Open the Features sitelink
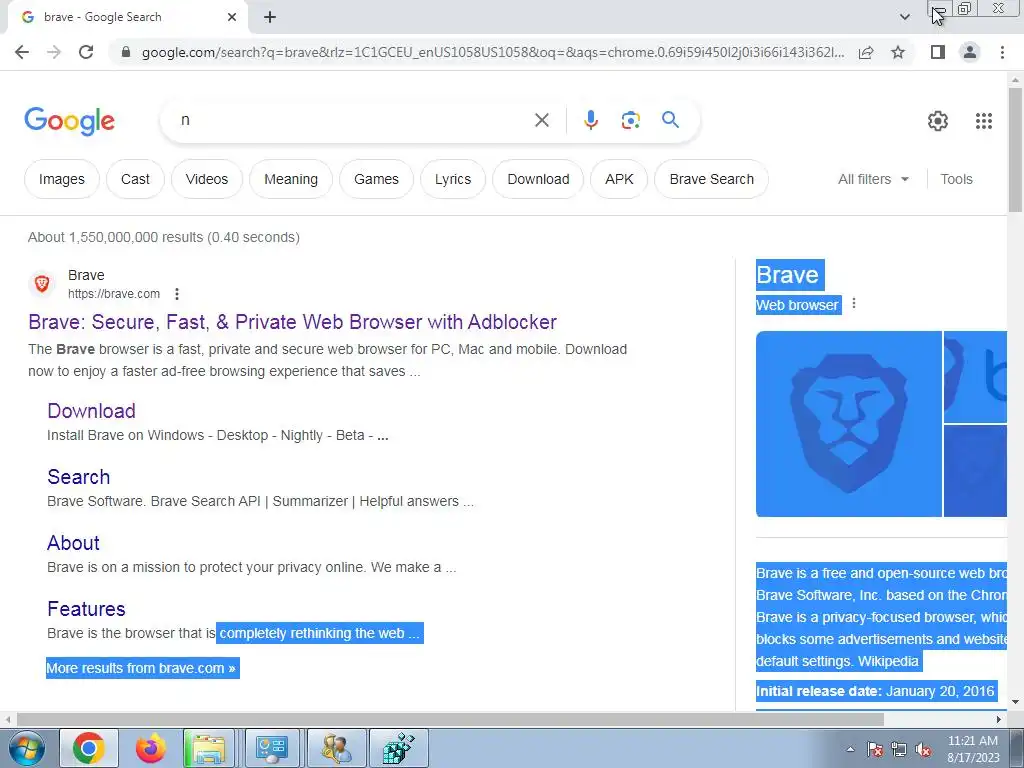 click(86, 609)
